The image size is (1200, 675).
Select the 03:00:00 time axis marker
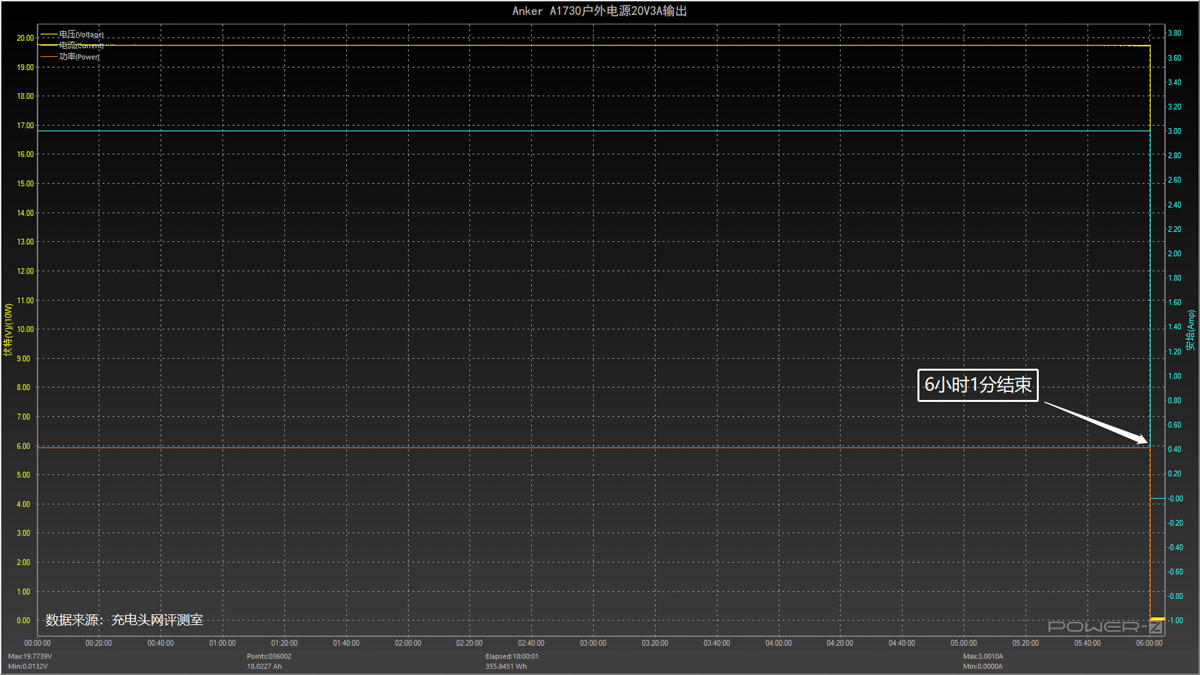[x=593, y=643]
